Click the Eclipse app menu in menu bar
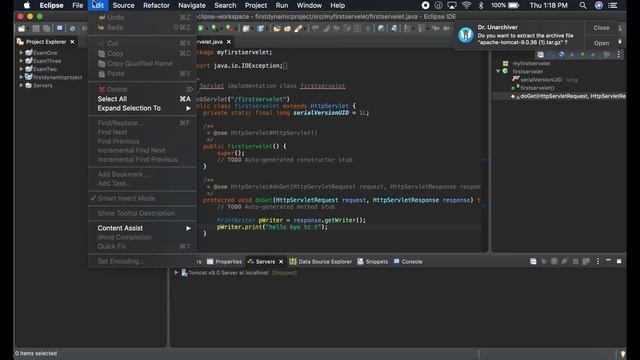Viewport: 640px width, 360px height. tap(51, 5)
